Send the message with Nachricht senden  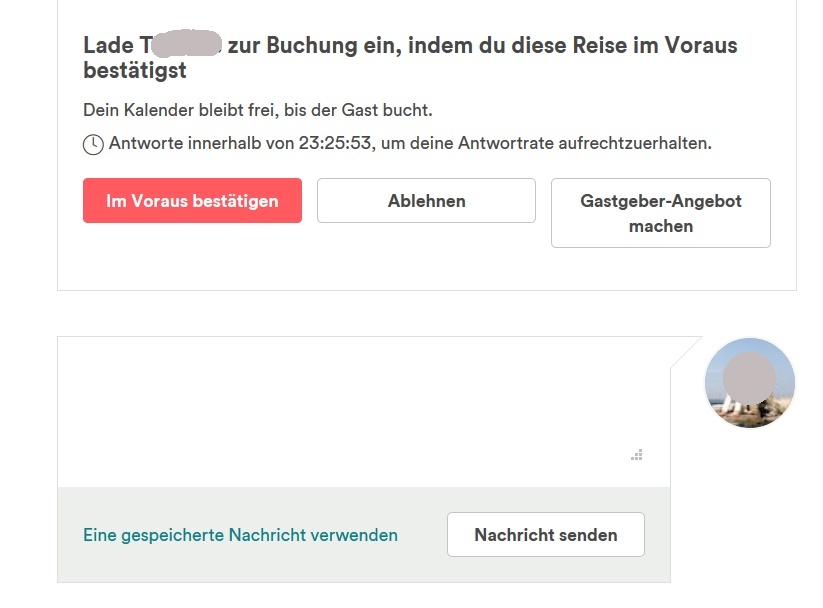click(545, 535)
